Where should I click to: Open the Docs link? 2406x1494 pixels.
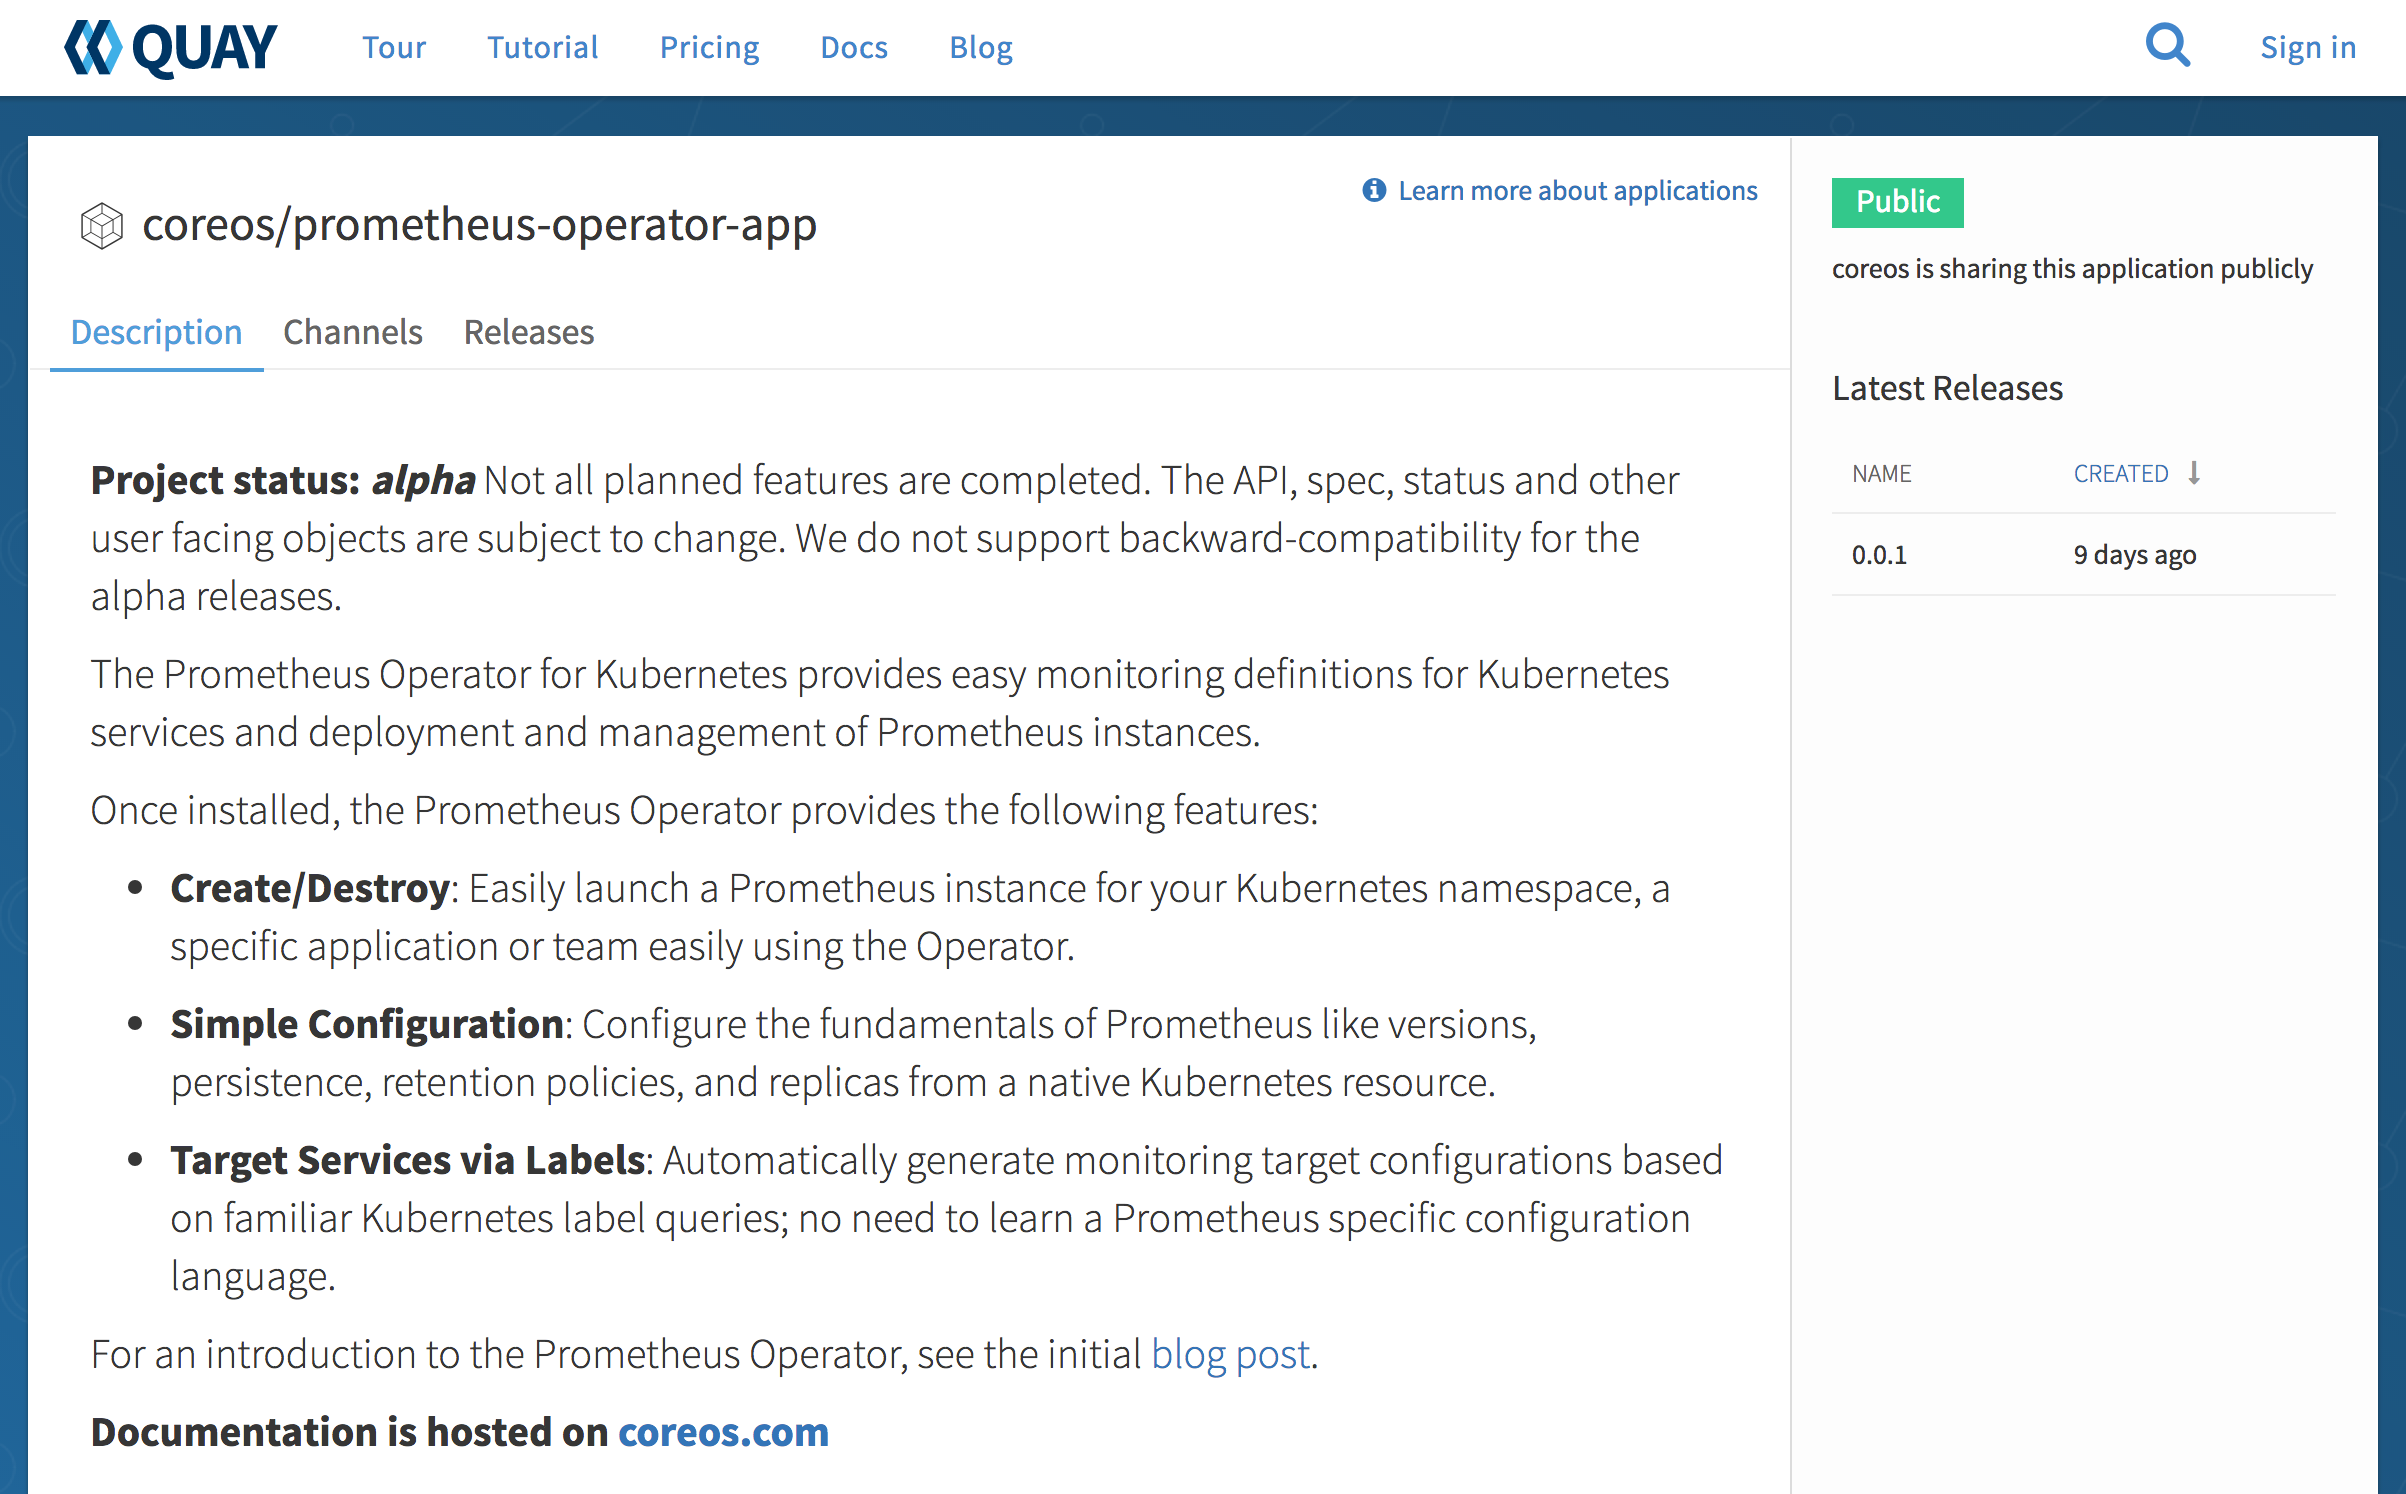(854, 47)
